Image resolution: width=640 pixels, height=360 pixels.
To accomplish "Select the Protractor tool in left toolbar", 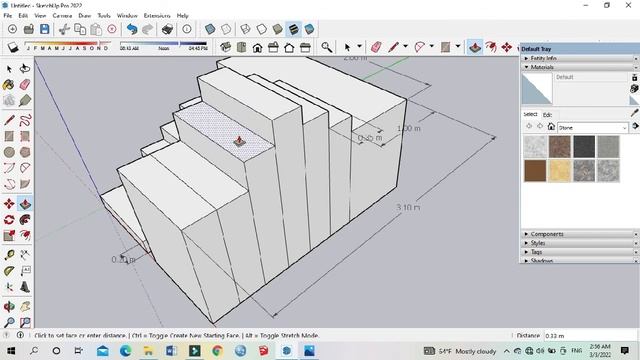I will (9, 271).
